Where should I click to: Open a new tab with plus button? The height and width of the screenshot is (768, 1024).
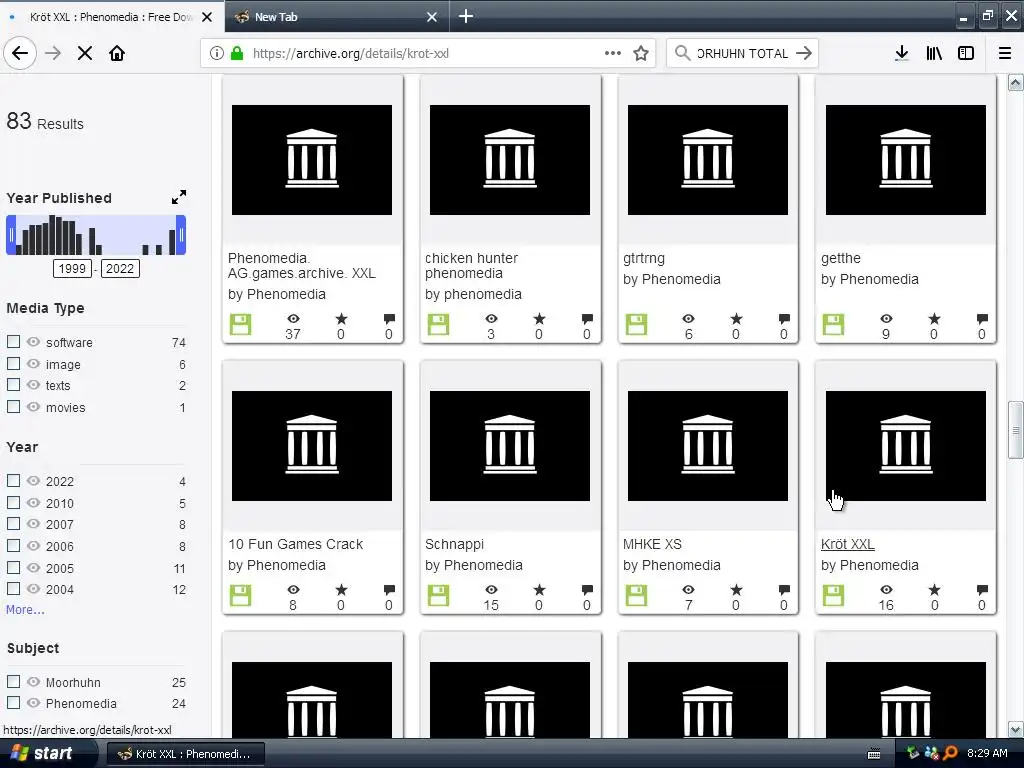[x=466, y=16]
